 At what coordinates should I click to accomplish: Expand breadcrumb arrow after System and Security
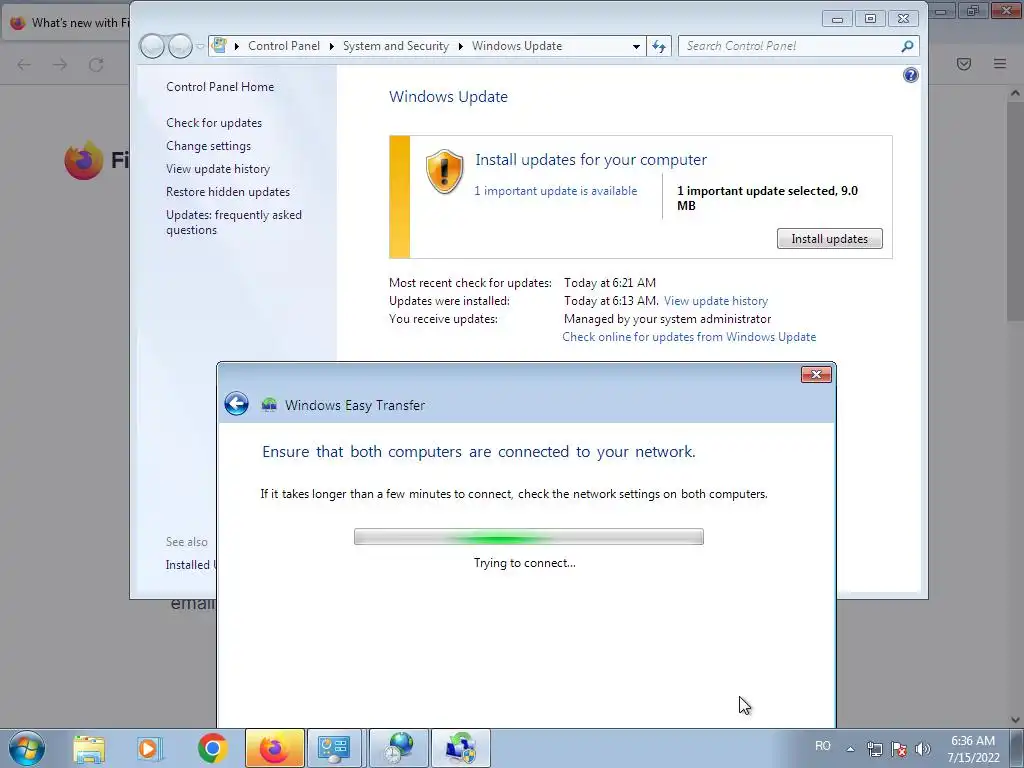click(x=460, y=46)
